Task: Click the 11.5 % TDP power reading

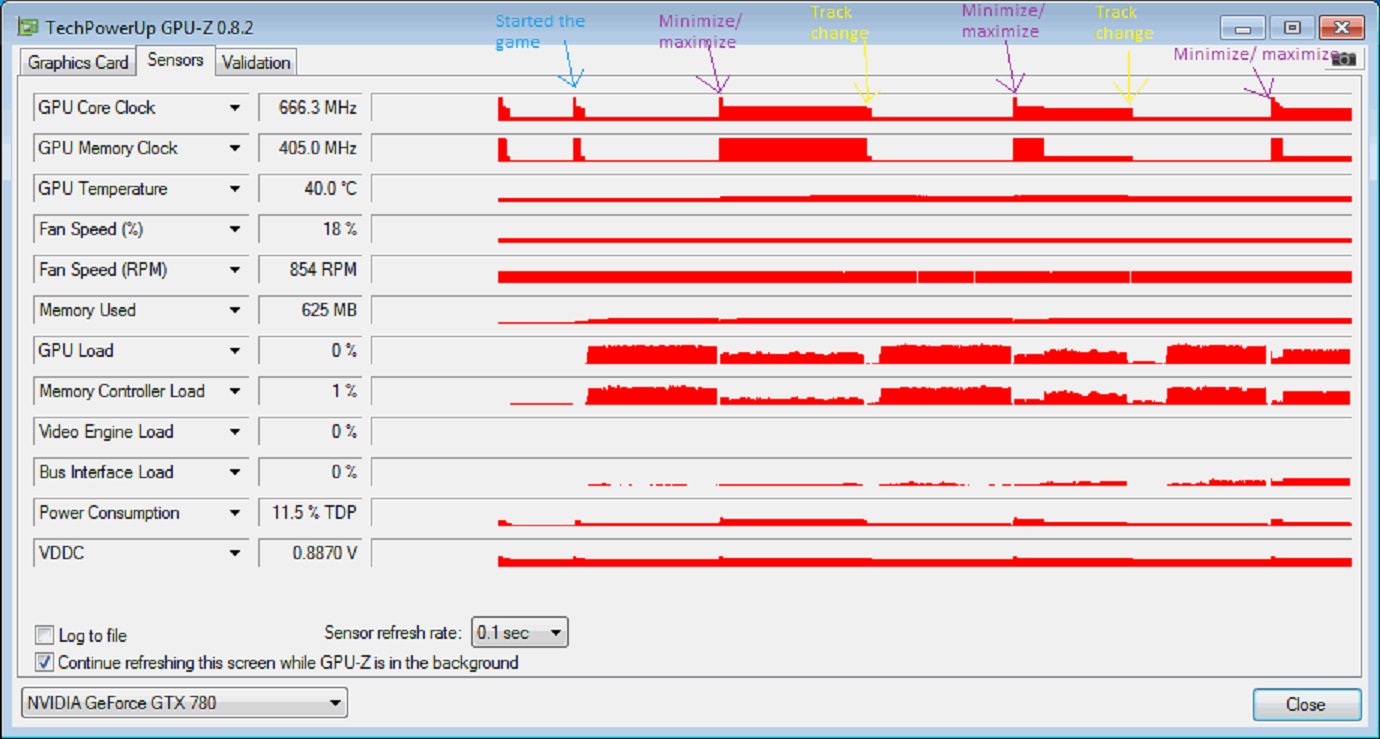Action: (310, 513)
